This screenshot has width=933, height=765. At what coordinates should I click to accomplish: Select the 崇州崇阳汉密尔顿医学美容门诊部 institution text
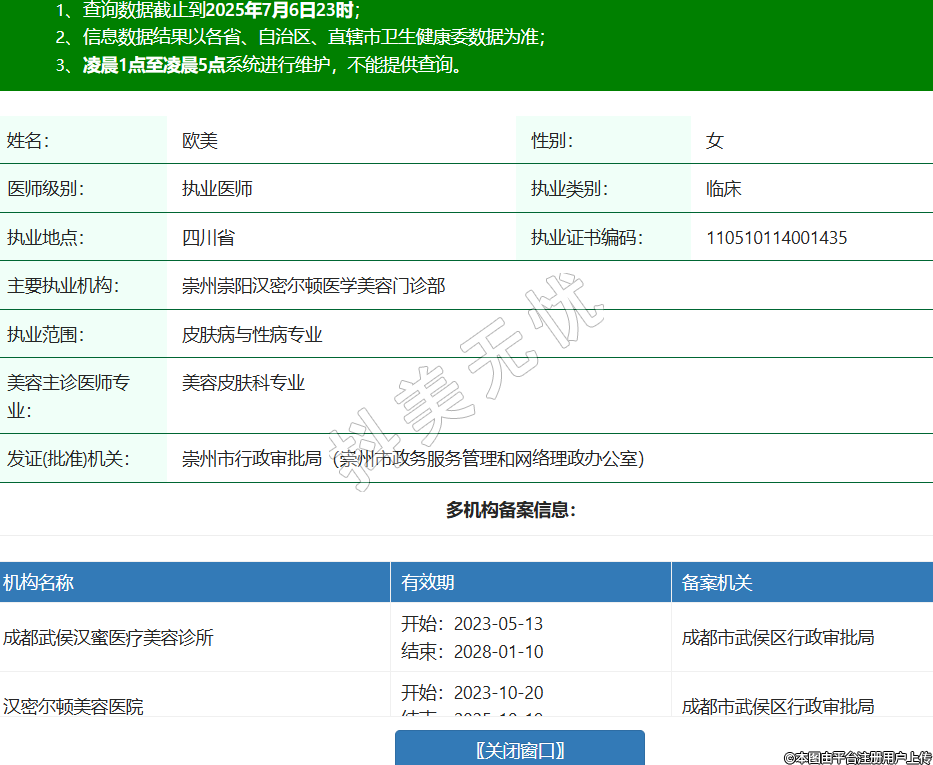coord(313,286)
